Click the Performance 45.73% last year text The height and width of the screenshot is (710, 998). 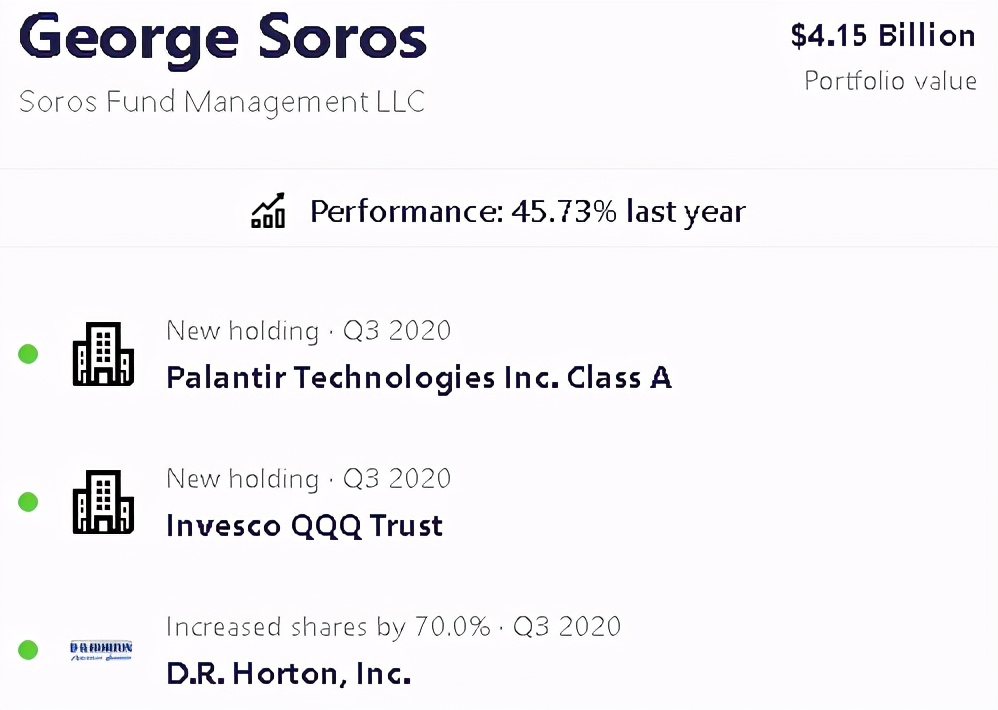tap(527, 212)
